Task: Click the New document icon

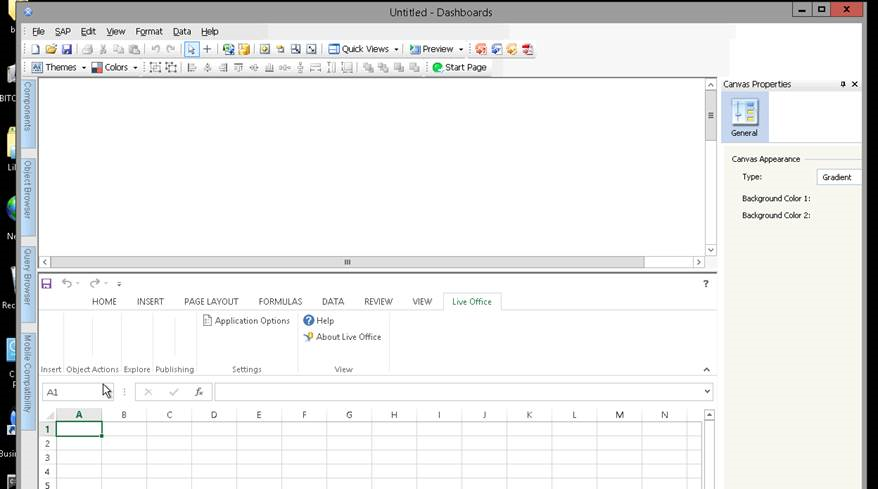Action: [x=35, y=49]
